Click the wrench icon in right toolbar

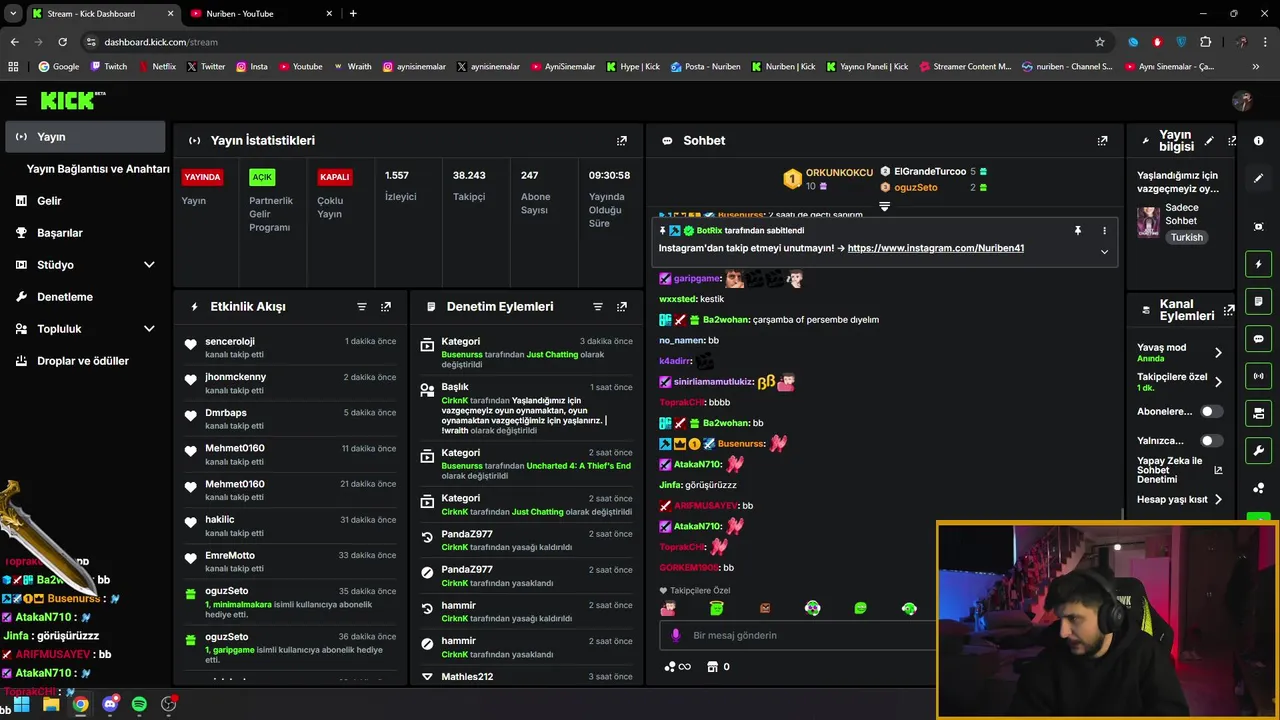coord(1259,451)
